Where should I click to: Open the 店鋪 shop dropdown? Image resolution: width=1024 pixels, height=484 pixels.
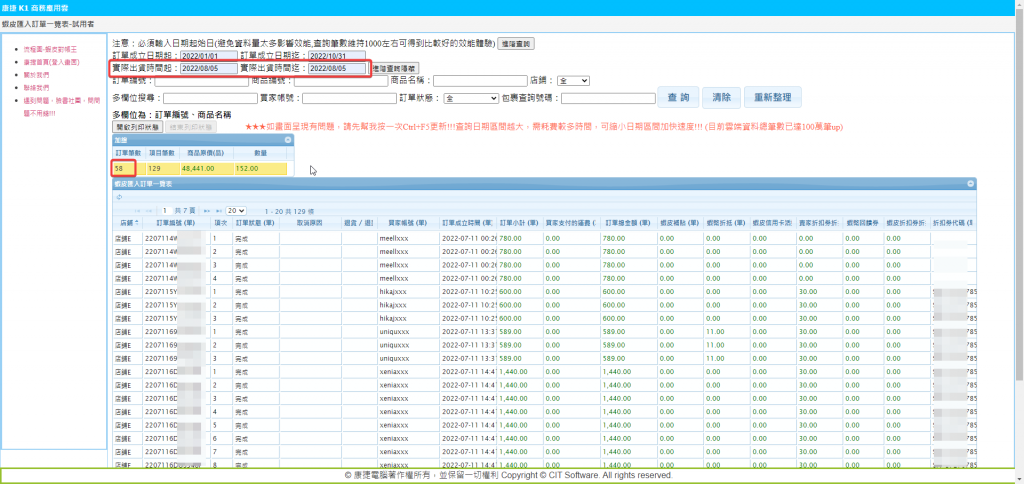[575, 81]
